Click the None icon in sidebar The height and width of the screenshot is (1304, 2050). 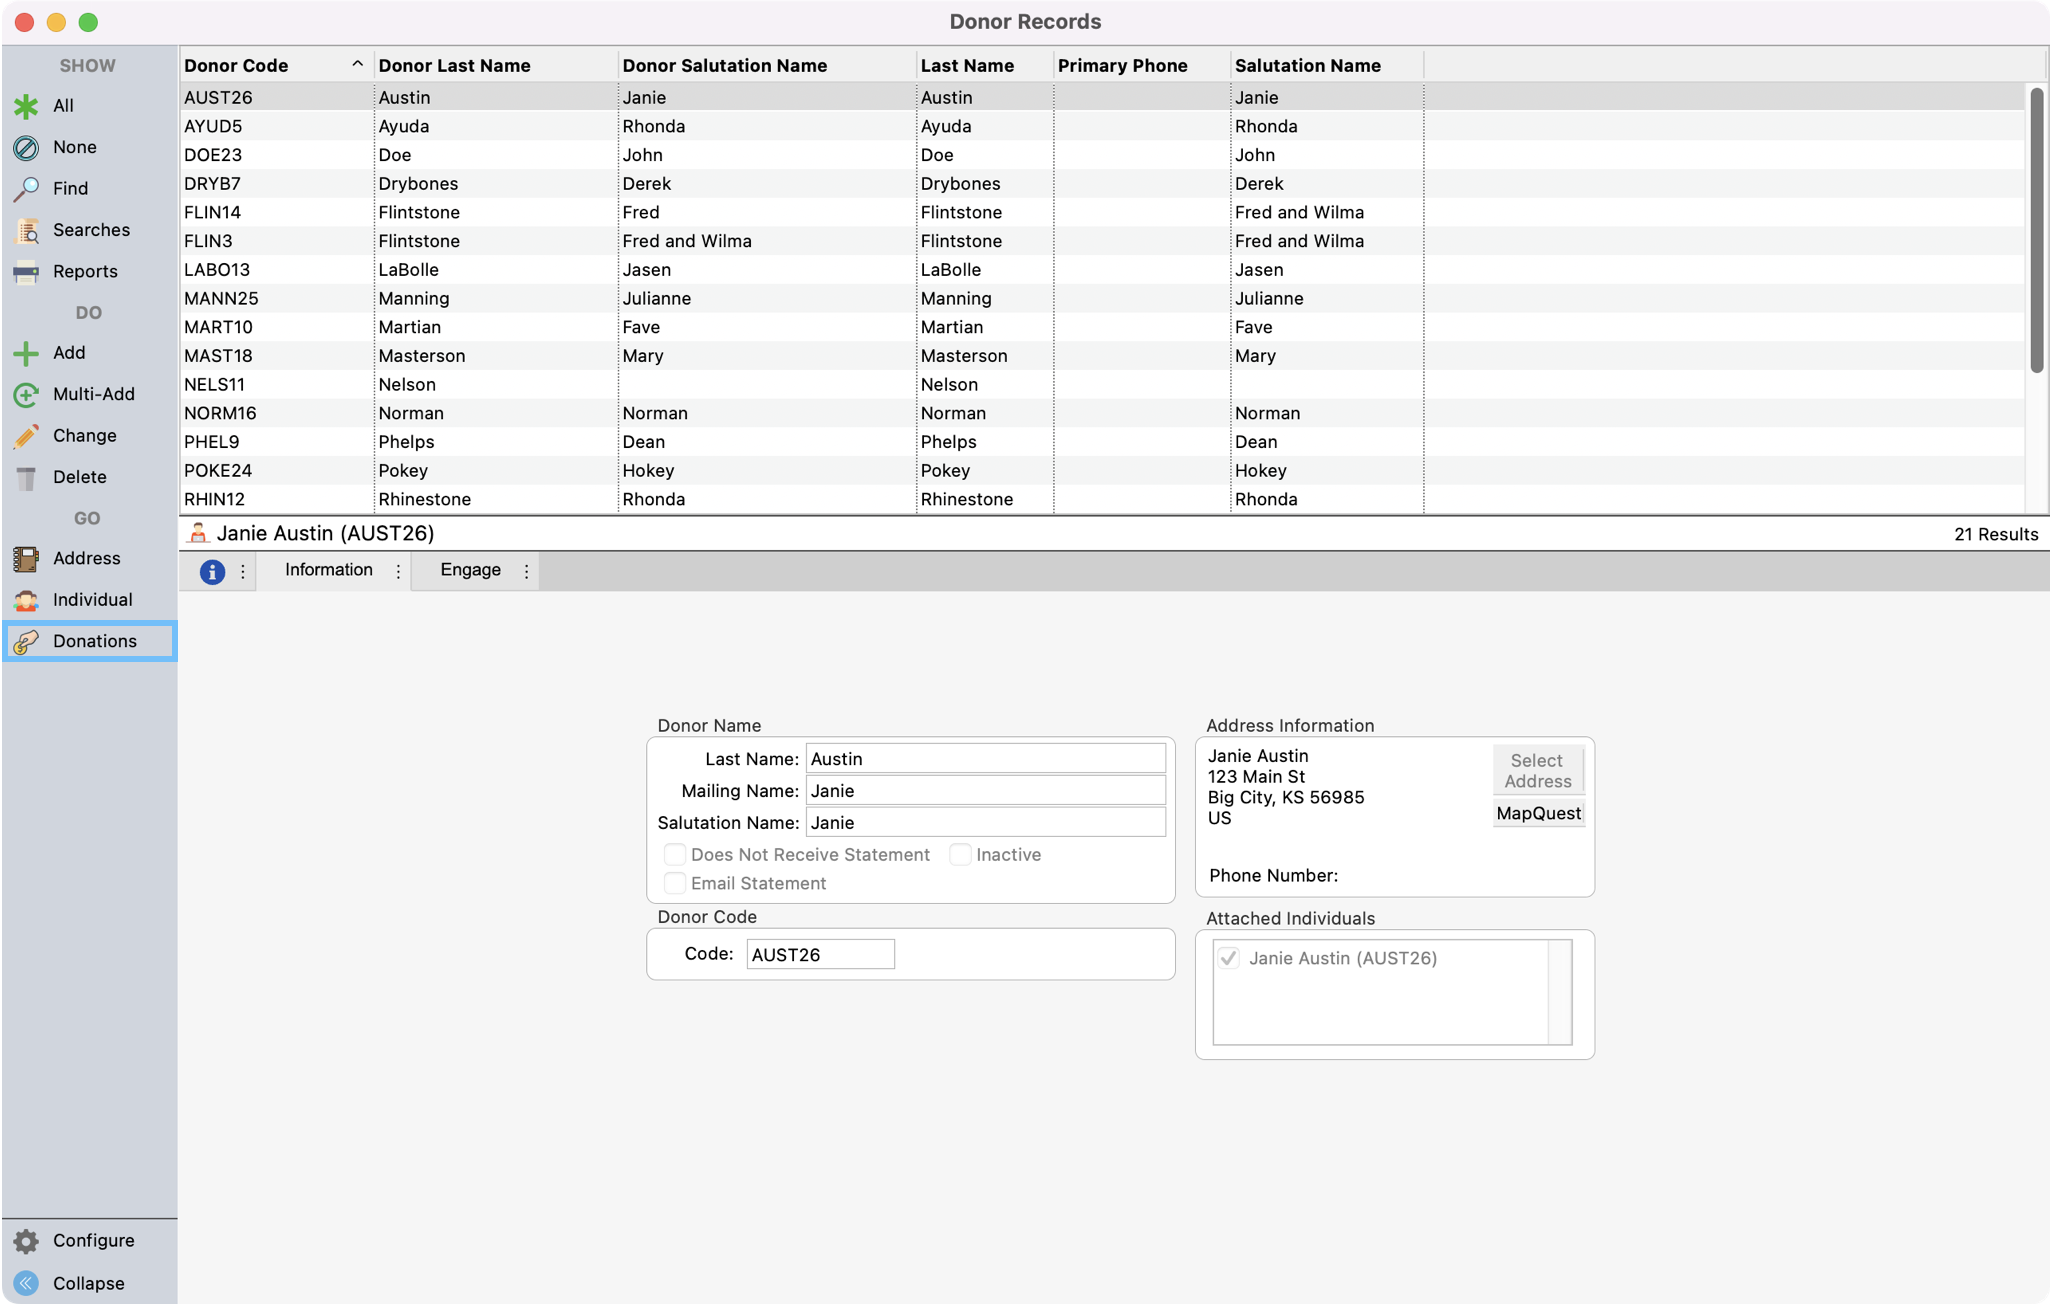tap(26, 148)
